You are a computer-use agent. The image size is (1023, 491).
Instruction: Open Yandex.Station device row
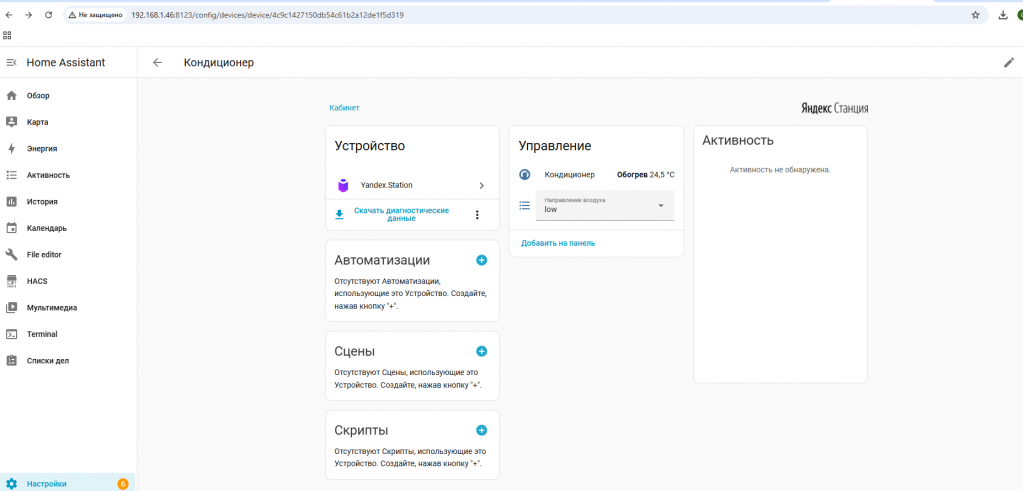tap(412, 185)
